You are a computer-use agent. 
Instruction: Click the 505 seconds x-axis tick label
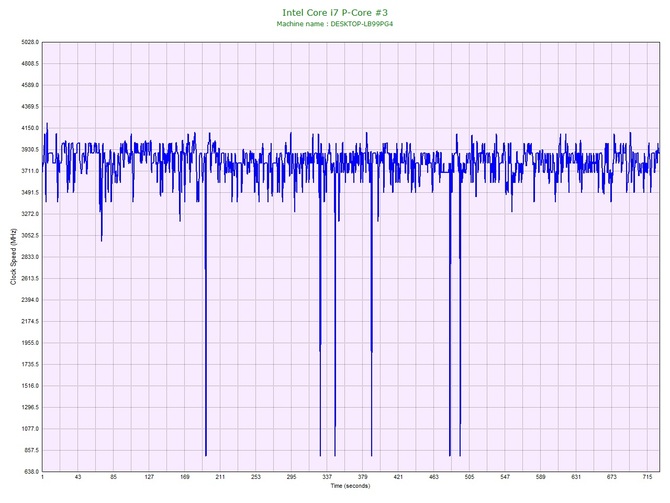[x=469, y=478]
